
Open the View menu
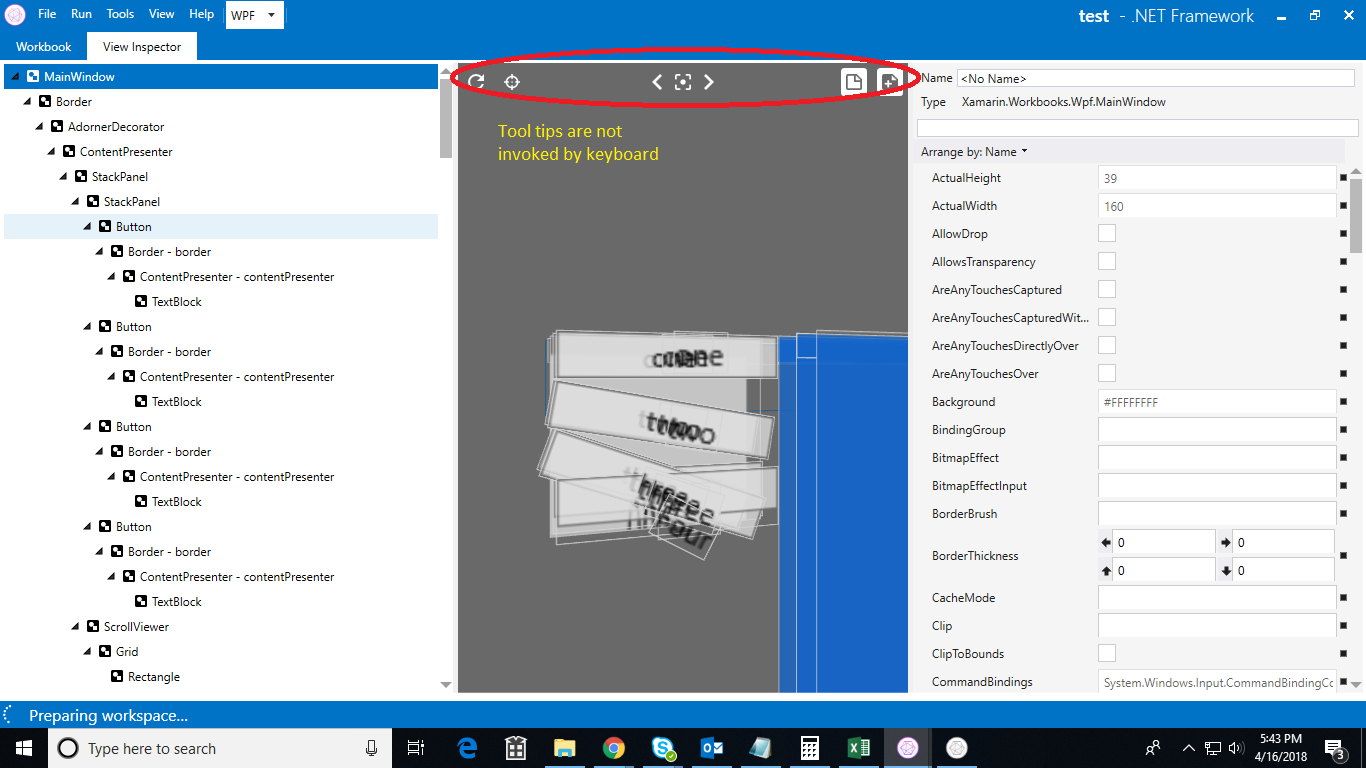tap(161, 14)
